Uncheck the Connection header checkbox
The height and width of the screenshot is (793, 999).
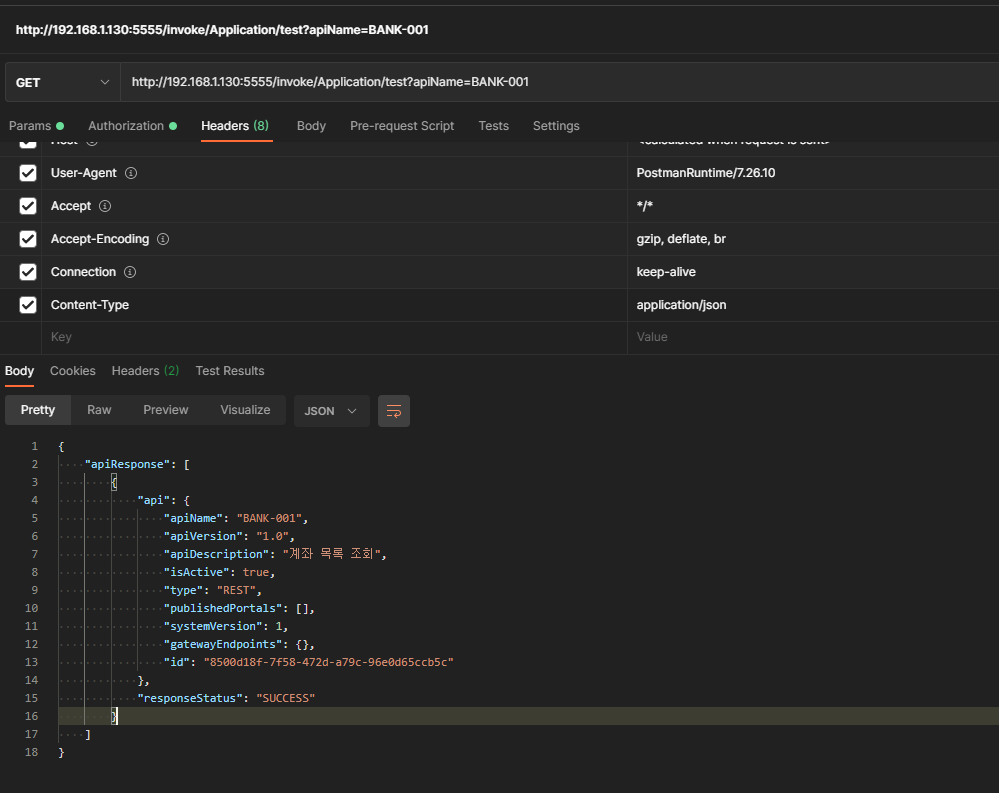[x=28, y=272]
